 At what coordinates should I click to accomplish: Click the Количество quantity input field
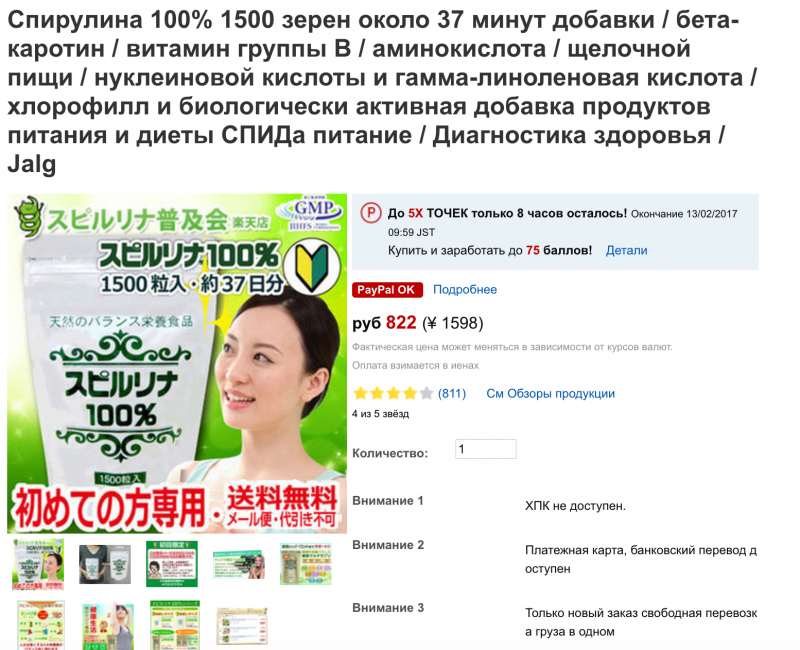coord(486,449)
